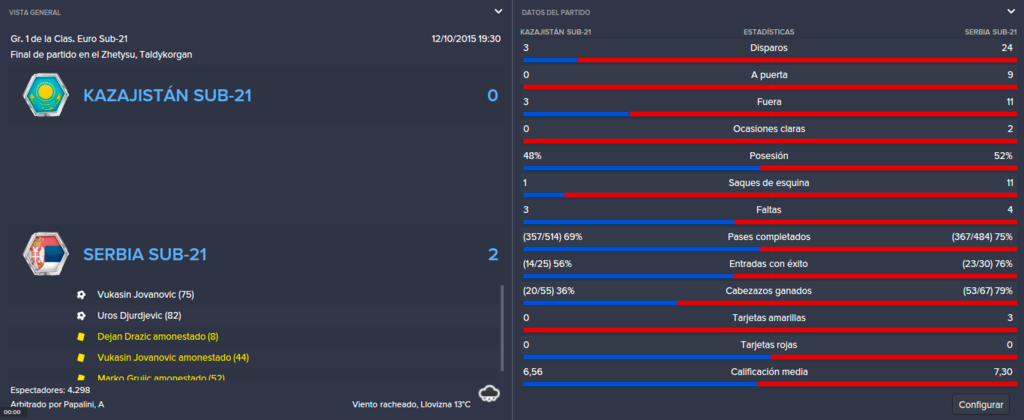1024x420 pixels.
Task: Open the Datos del Partido dropdown arrow
Action: (x=1010, y=11)
